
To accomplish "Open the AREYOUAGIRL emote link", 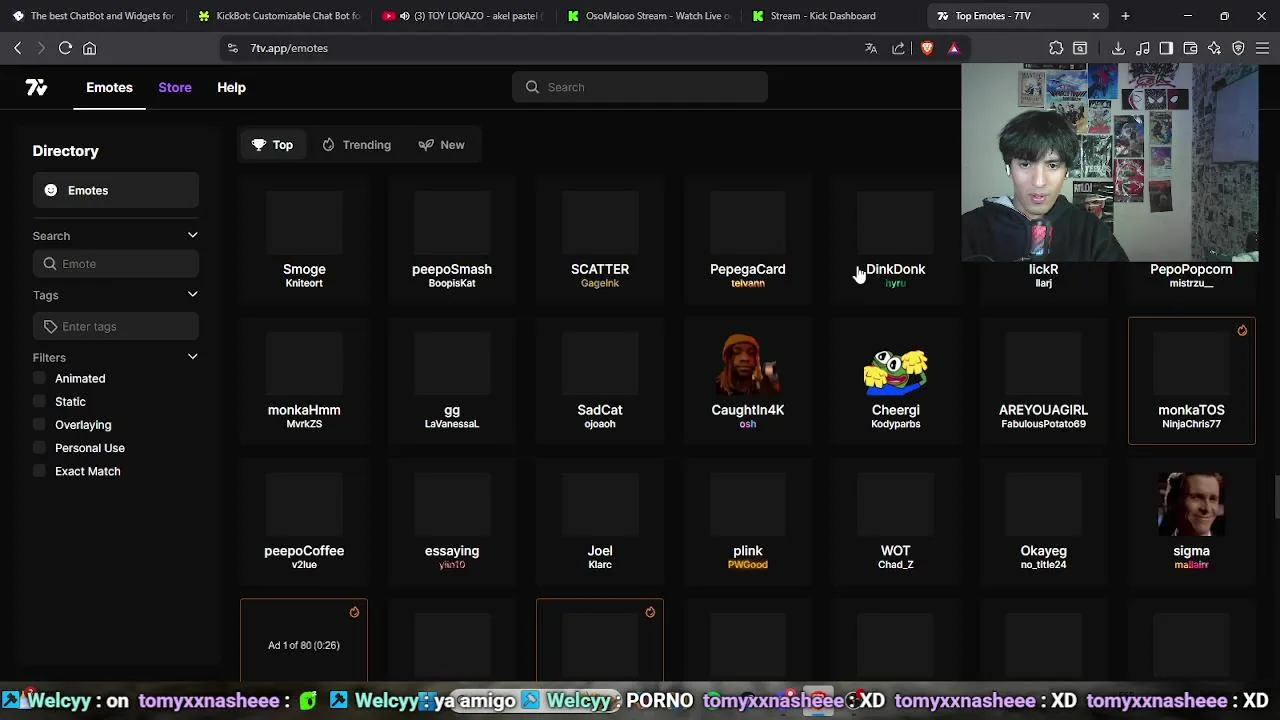I will coord(1043,410).
